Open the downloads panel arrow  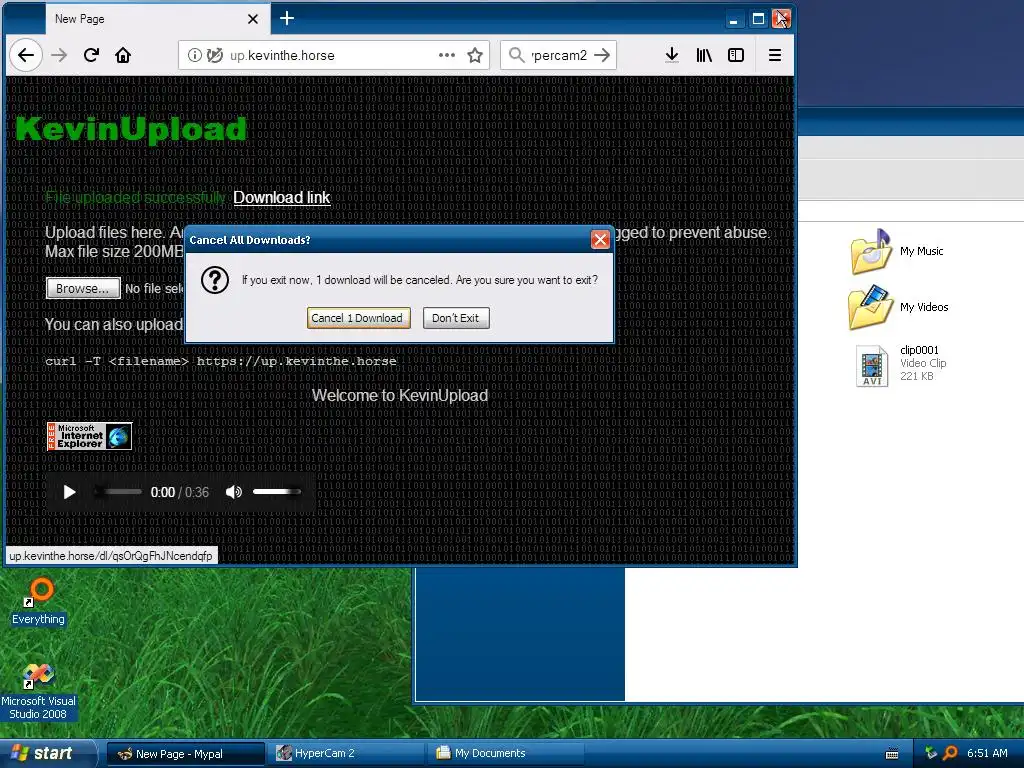click(671, 55)
